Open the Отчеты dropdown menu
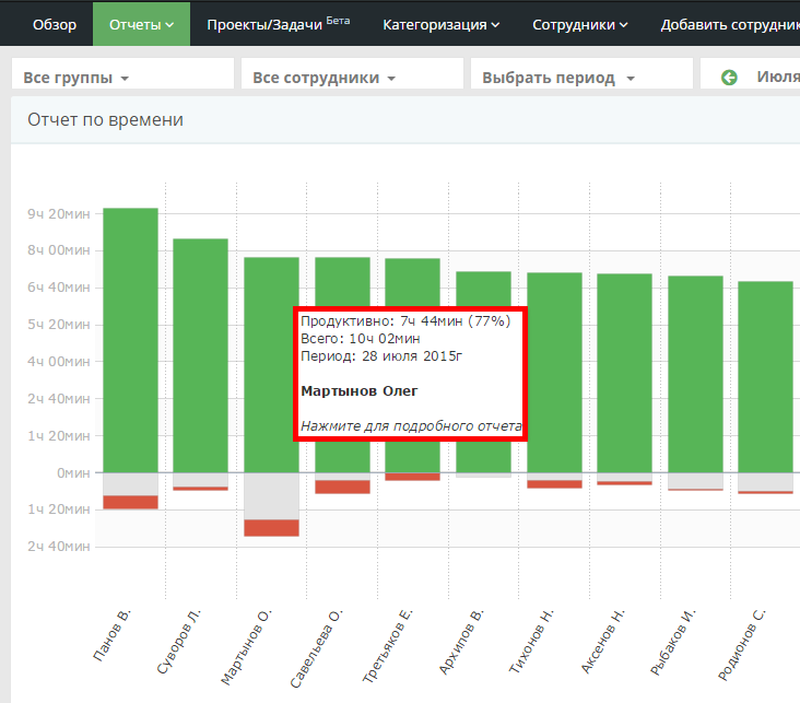This screenshot has height=703, width=800. 141,24
